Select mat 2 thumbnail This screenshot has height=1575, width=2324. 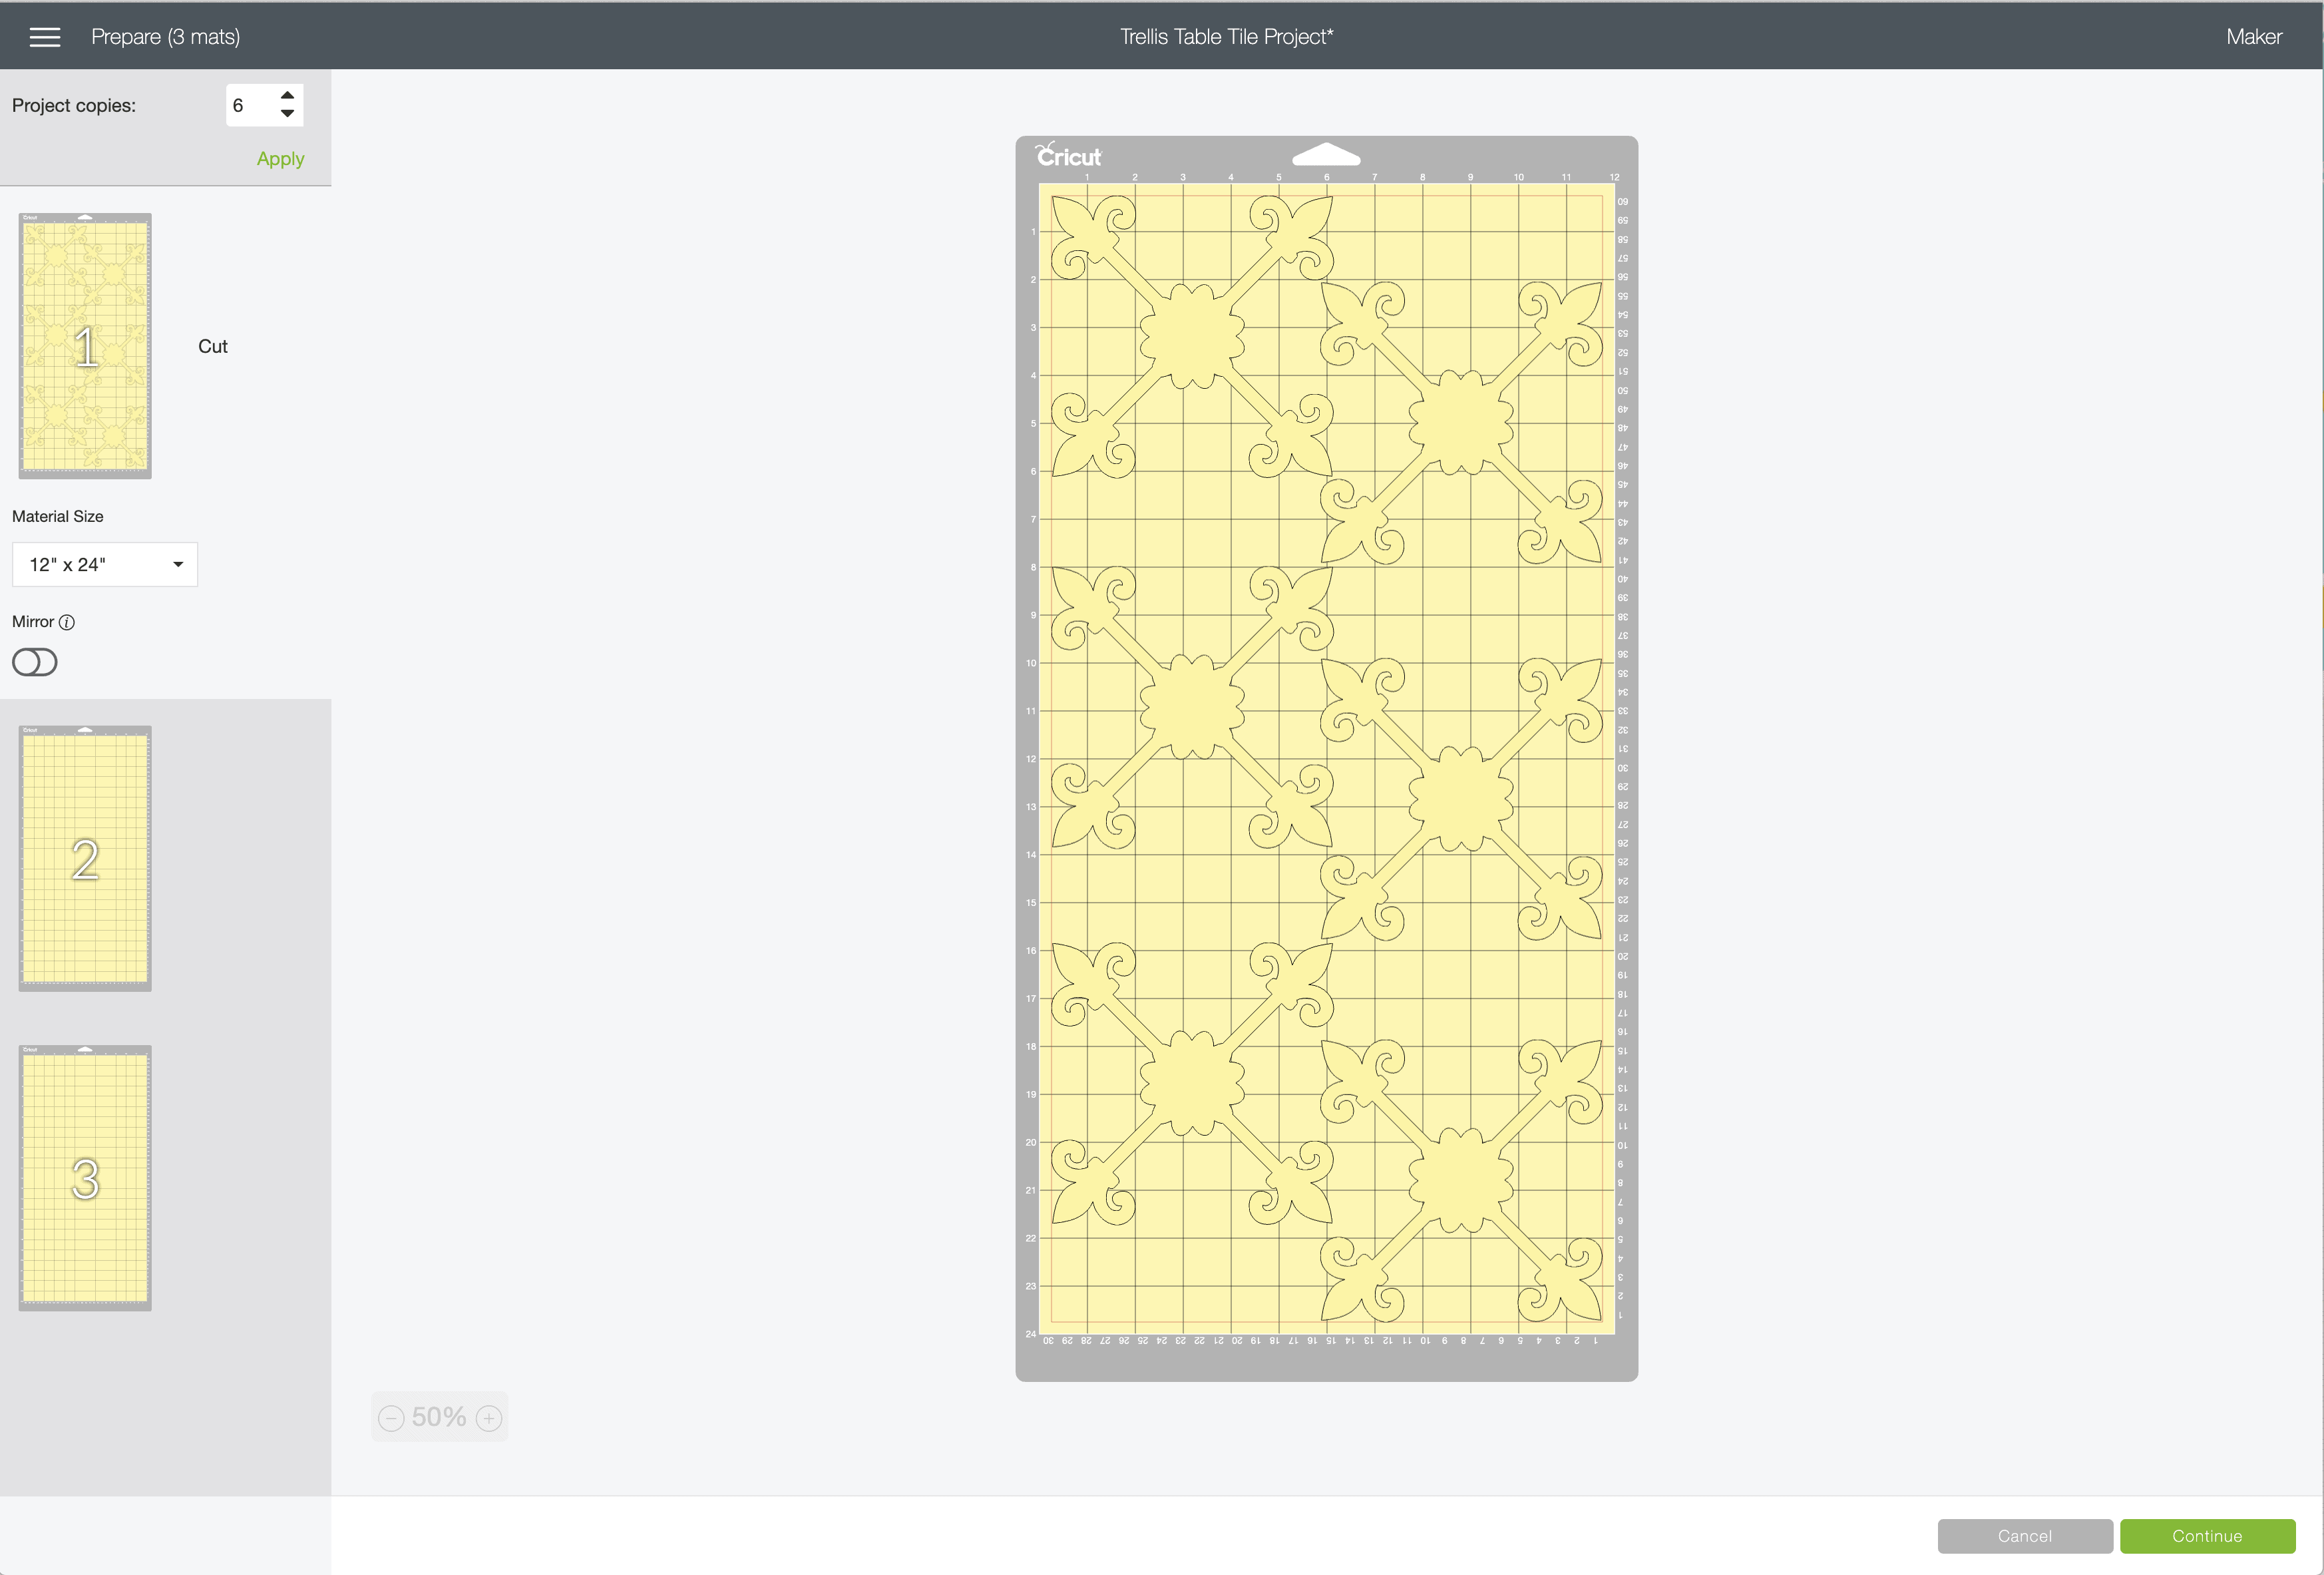point(85,859)
